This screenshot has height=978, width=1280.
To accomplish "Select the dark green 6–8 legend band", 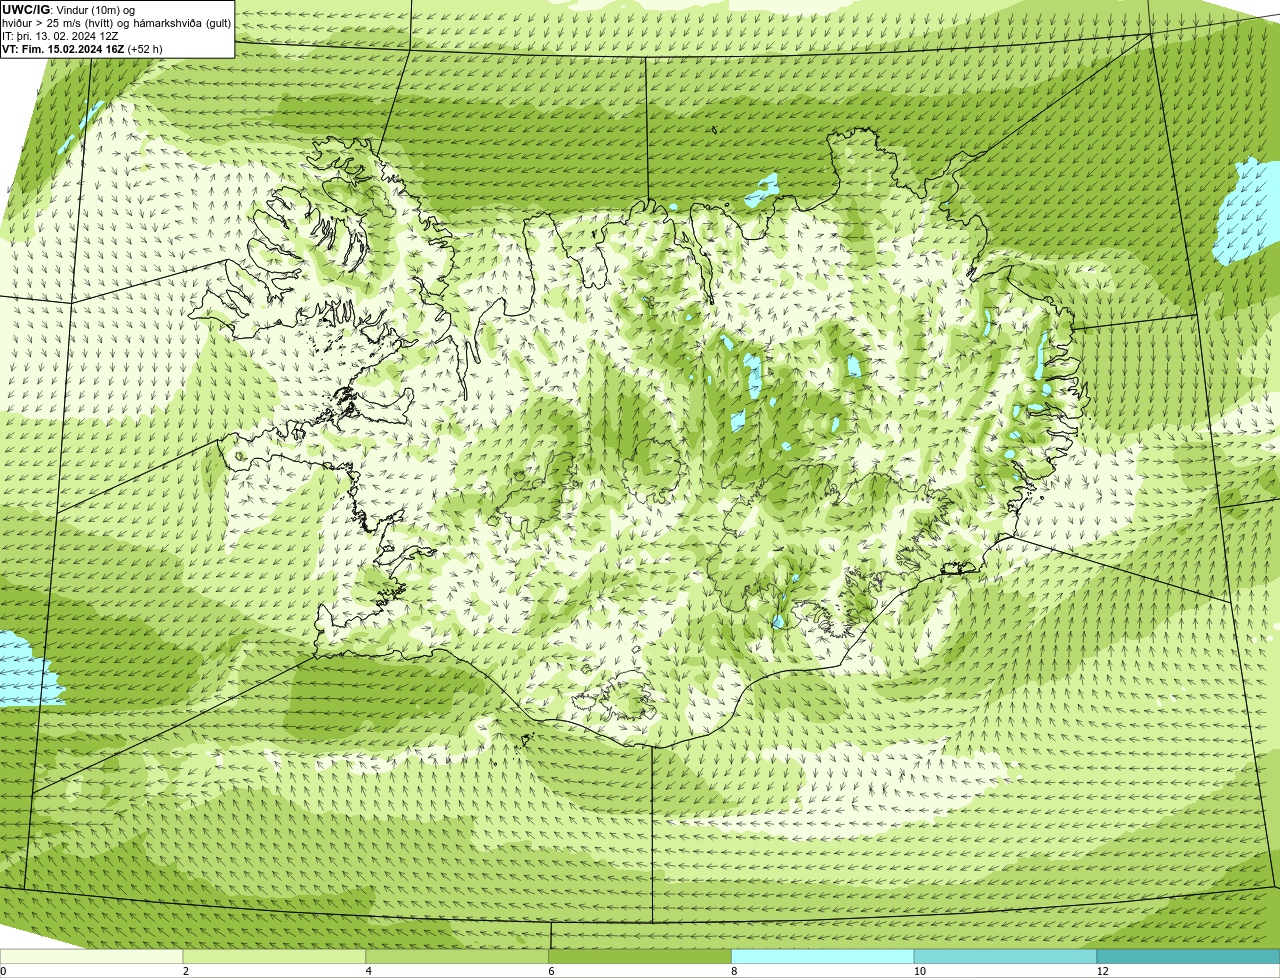I will pos(640,956).
